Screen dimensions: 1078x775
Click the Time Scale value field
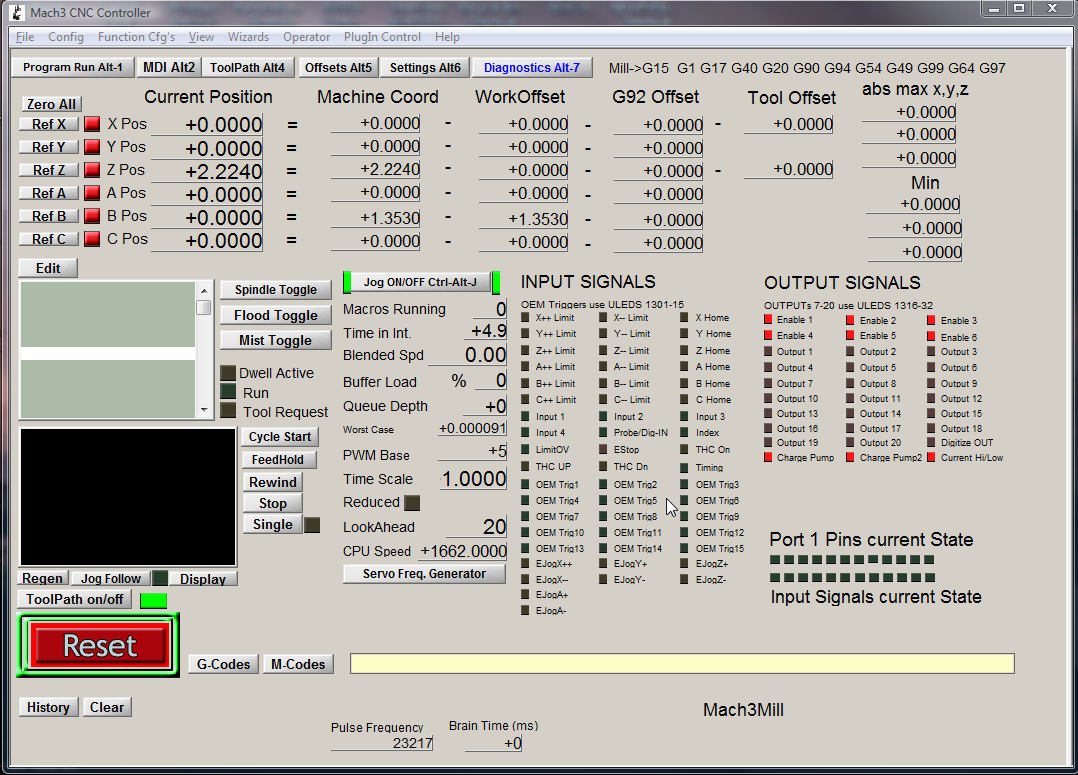pyautogui.click(x=474, y=479)
